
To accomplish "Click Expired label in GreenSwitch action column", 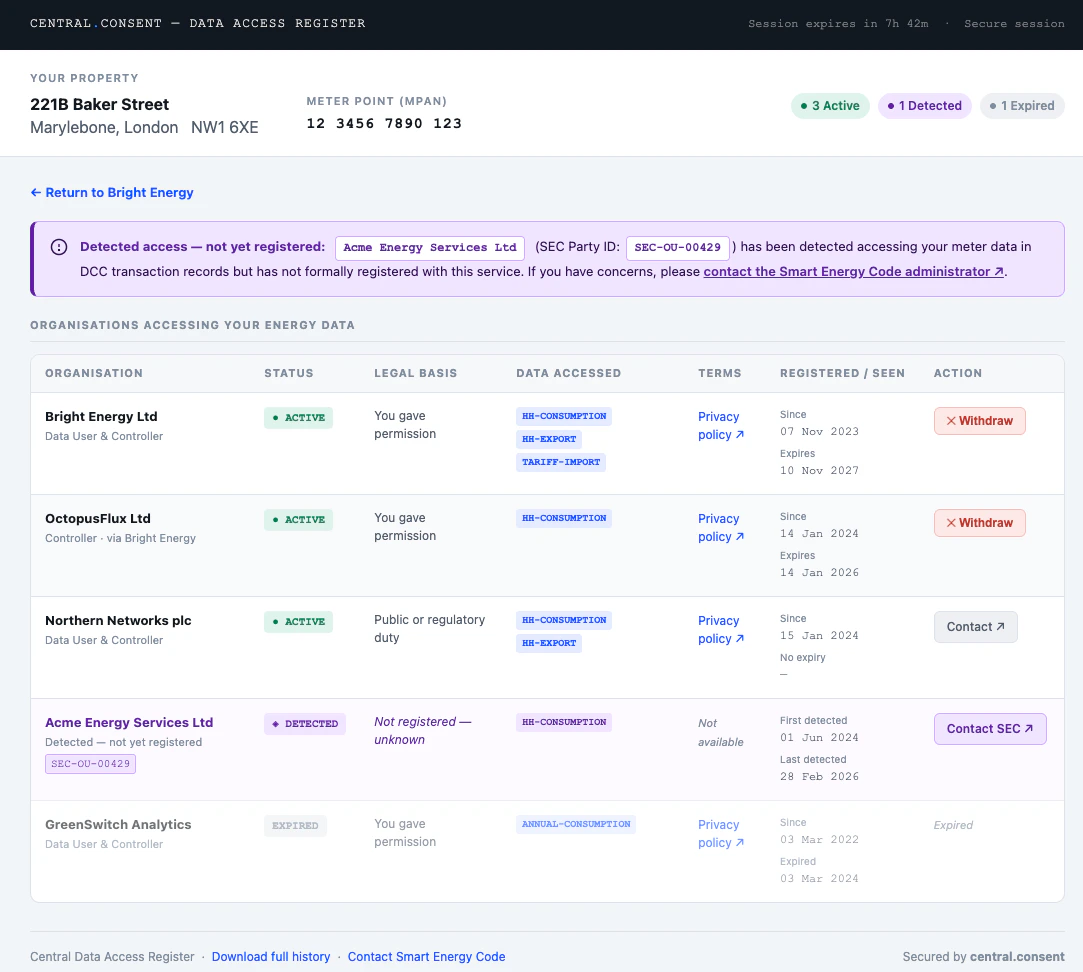I will pyautogui.click(x=952, y=826).
